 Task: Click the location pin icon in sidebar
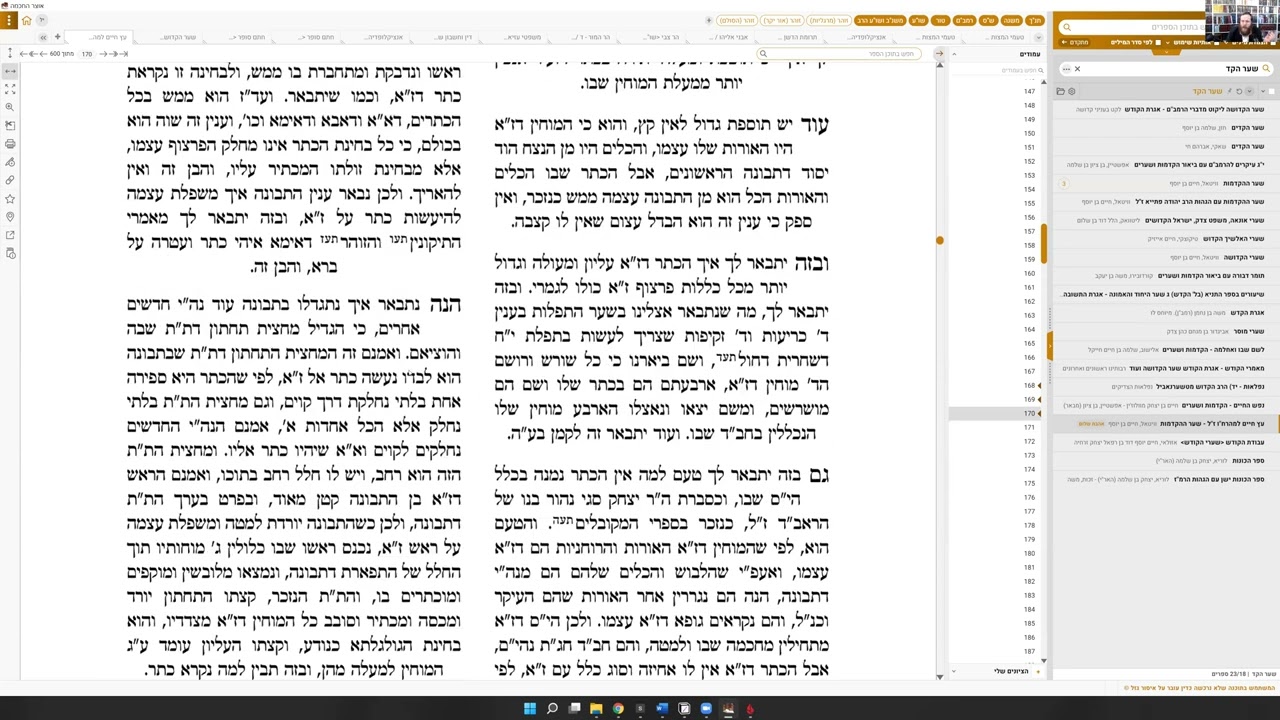coord(10,217)
